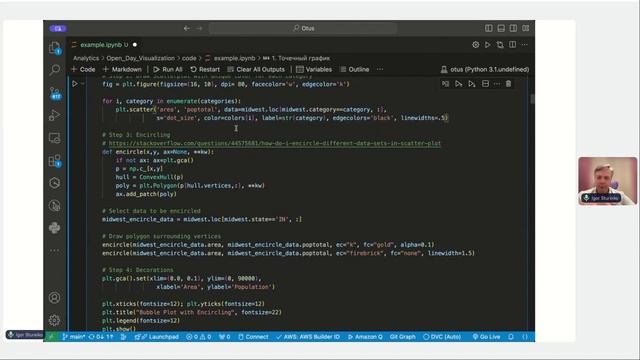Synchronize git changes in status bar

[x=101, y=337]
